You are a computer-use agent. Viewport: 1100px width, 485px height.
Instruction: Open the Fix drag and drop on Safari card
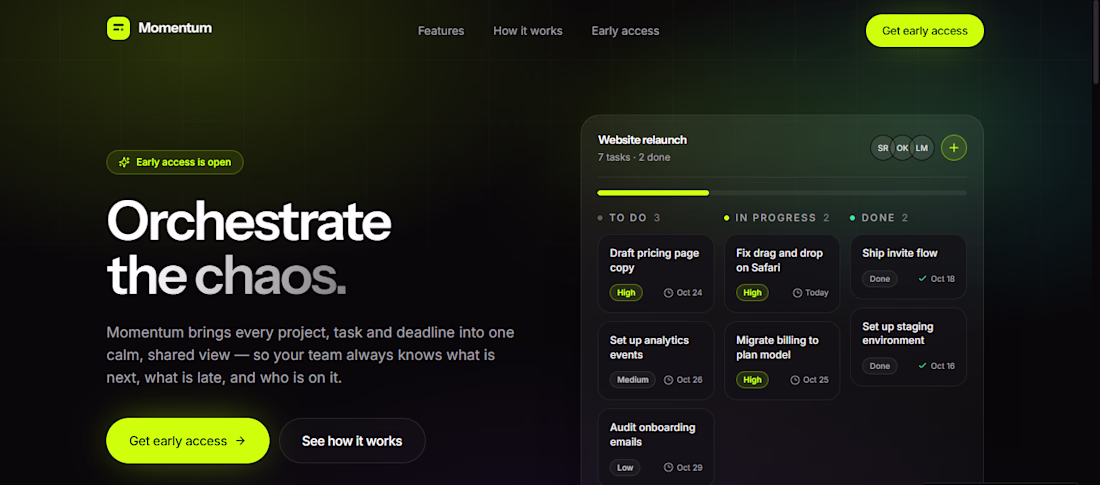click(x=782, y=274)
